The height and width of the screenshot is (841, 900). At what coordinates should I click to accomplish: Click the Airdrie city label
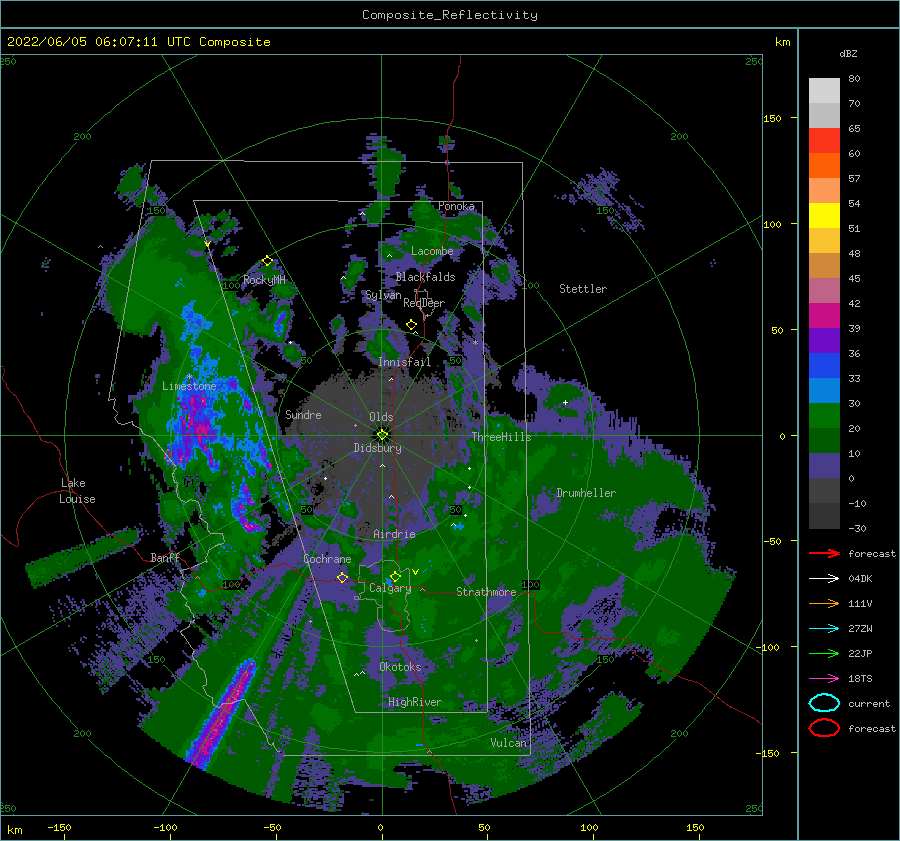click(x=394, y=534)
